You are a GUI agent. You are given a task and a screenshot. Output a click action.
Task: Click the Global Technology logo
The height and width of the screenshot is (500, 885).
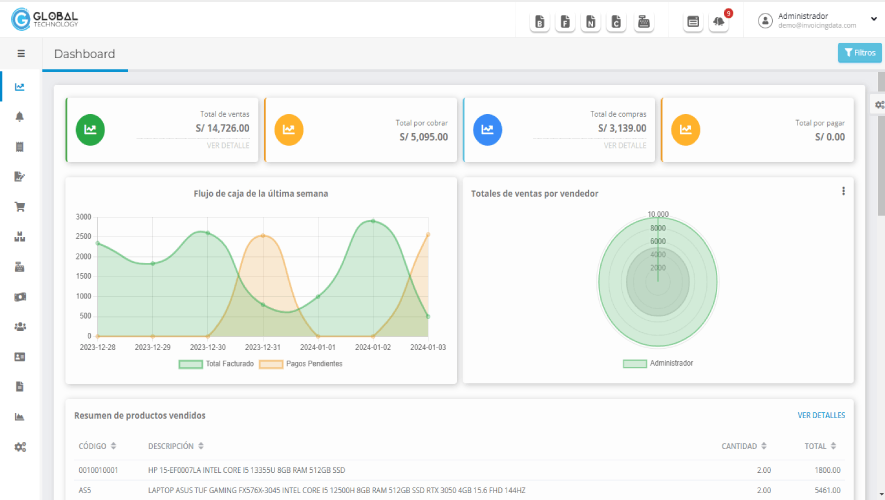pyautogui.click(x=45, y=19)
